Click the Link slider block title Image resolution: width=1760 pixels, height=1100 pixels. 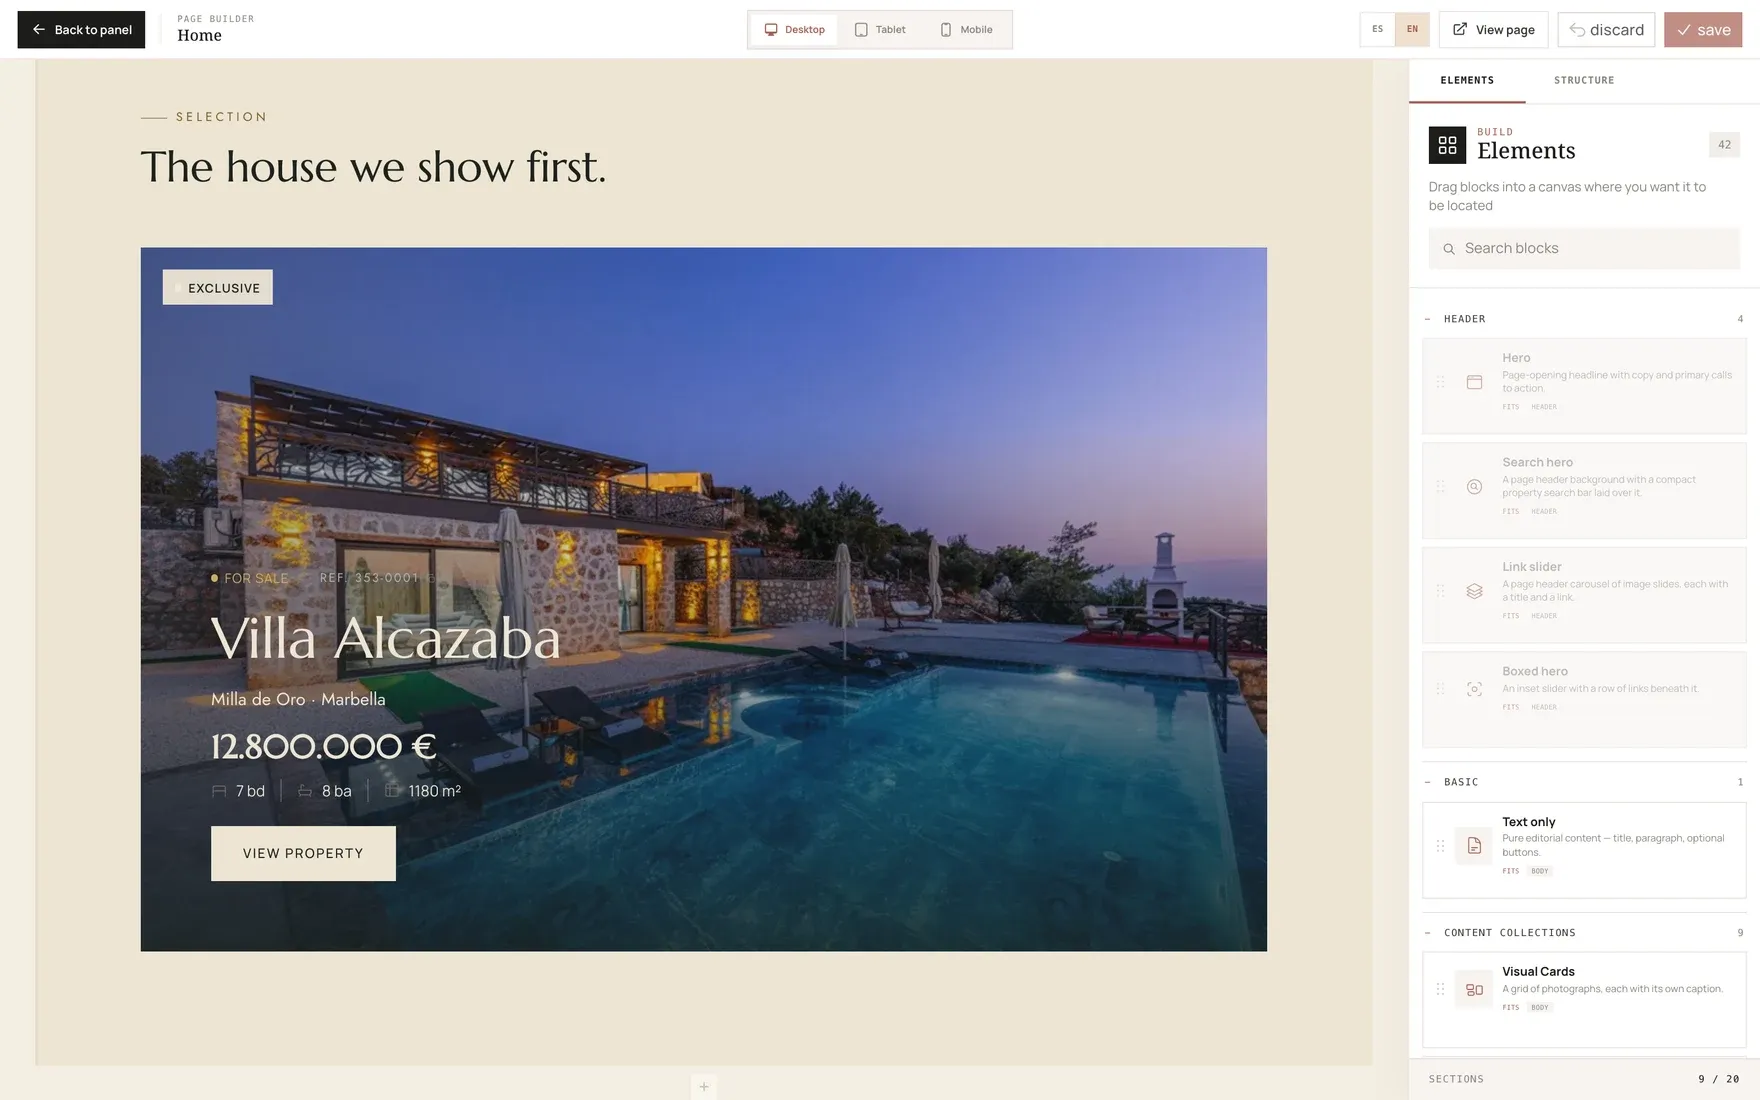pos(1531,567)
